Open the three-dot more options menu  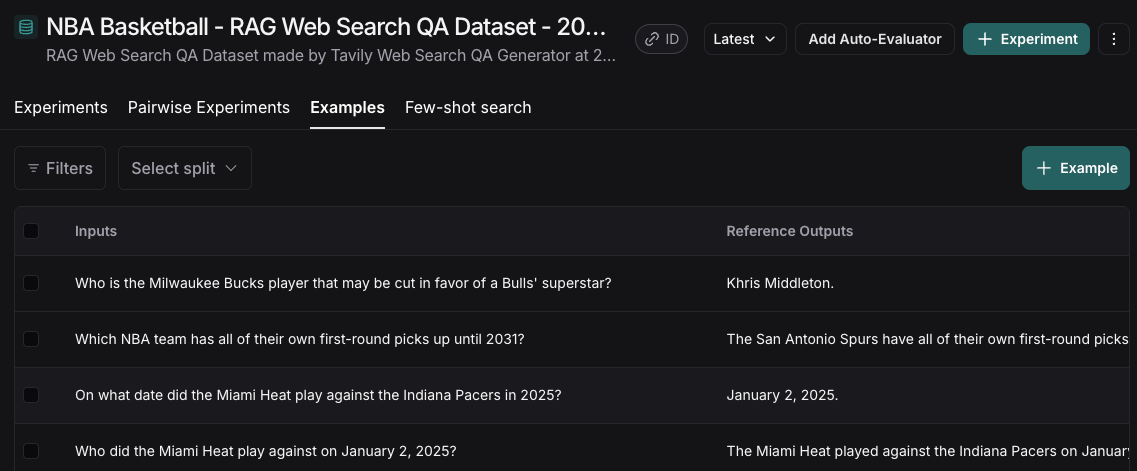pyautogui.click(x=1114, y=39)
